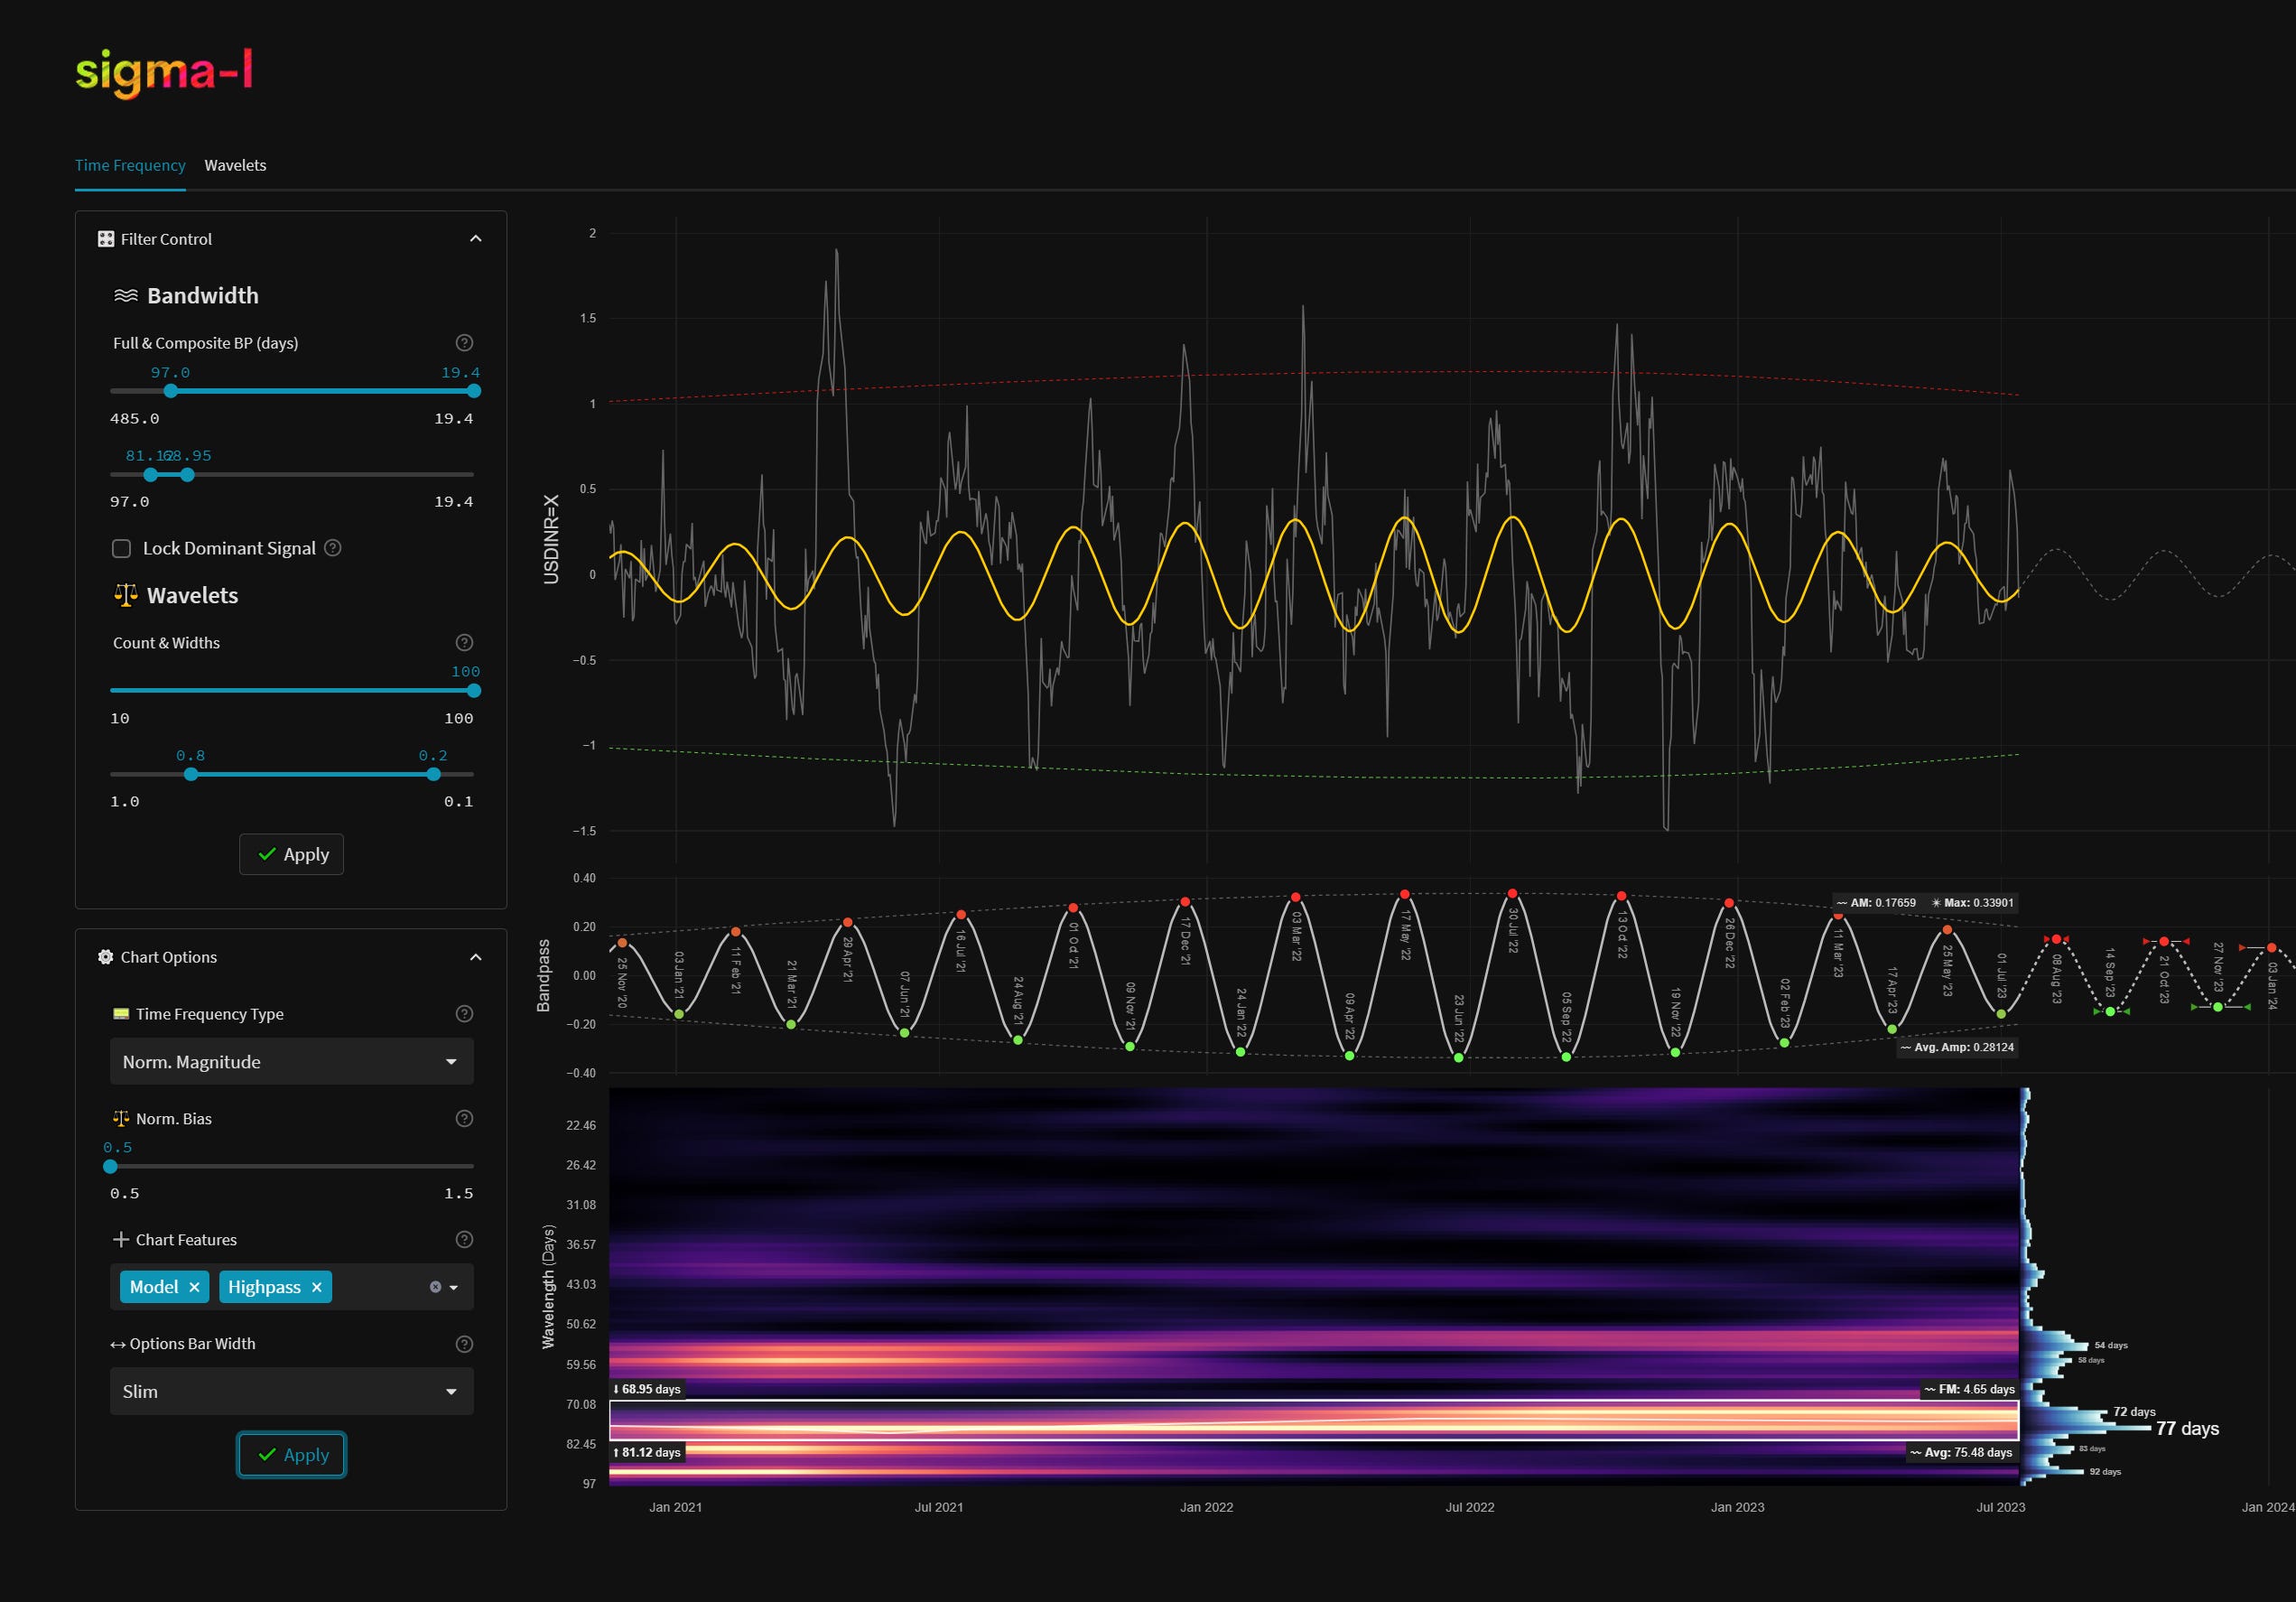Image resolution: width=2296 pixels, height=1602 pixels.
Task: Enable Lock Dominant Signal checkbox
Action: 122,548
